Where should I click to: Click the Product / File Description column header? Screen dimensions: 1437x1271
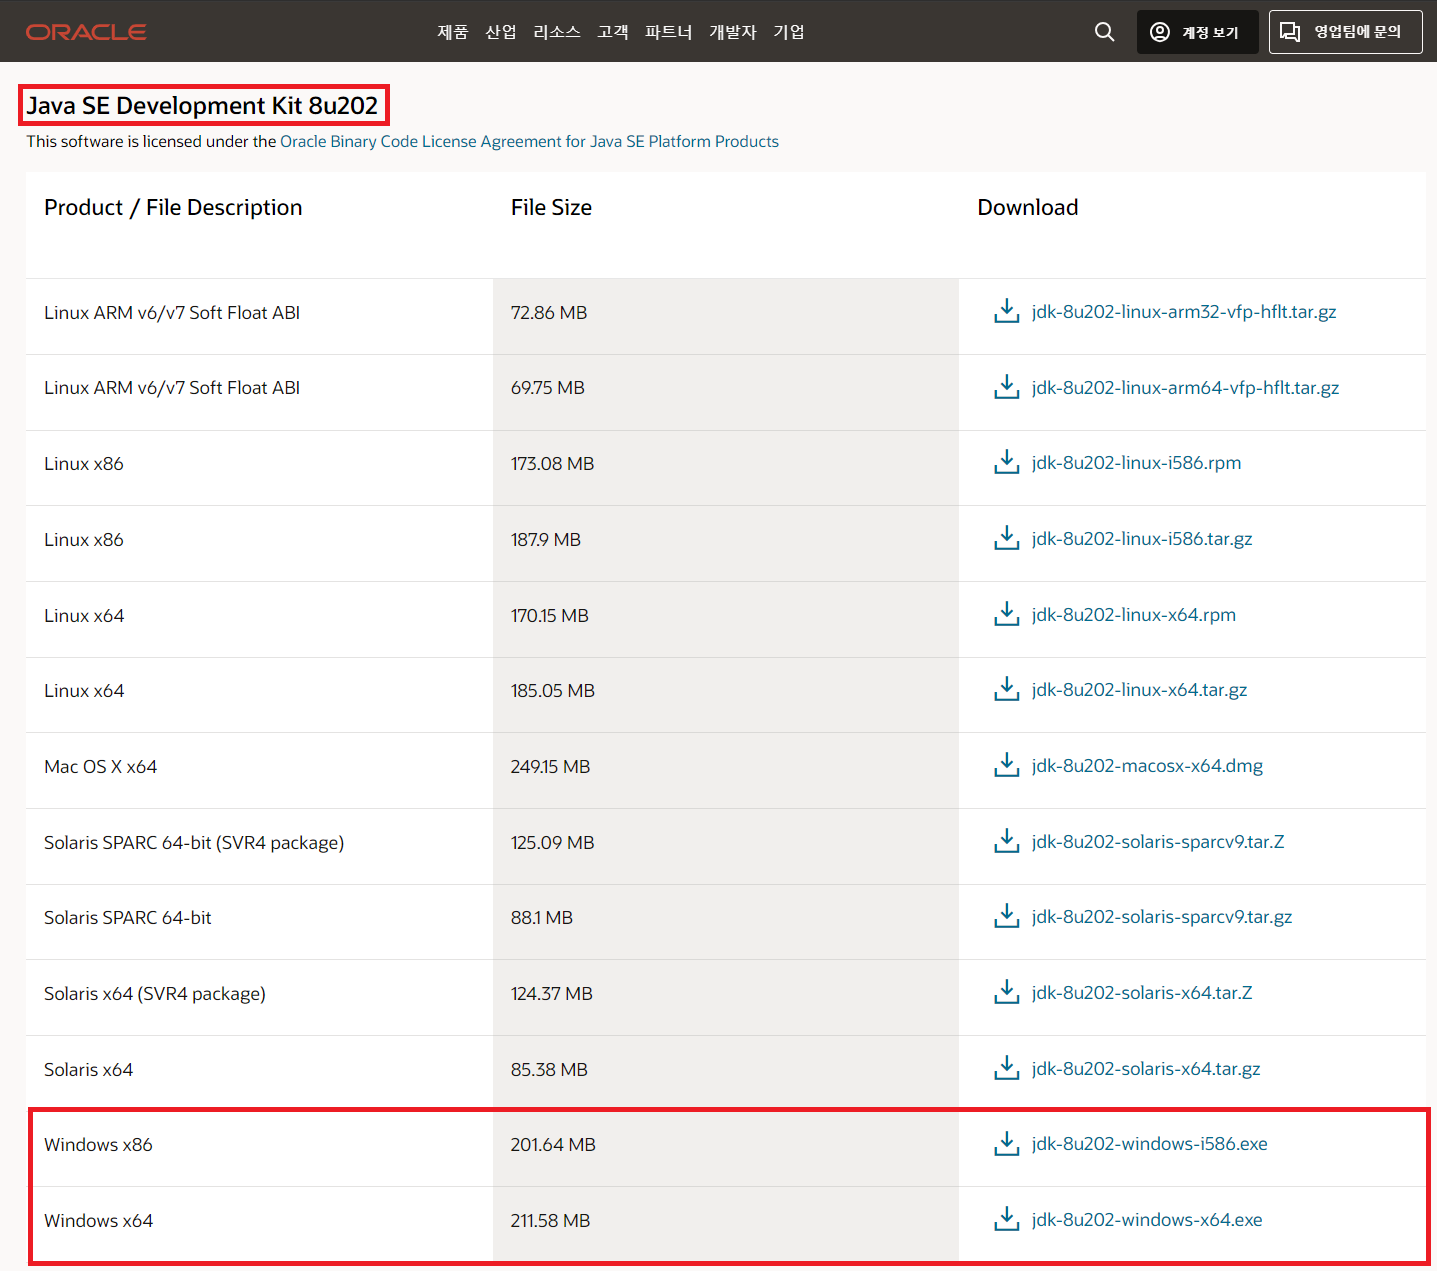[x=173, y=207]
